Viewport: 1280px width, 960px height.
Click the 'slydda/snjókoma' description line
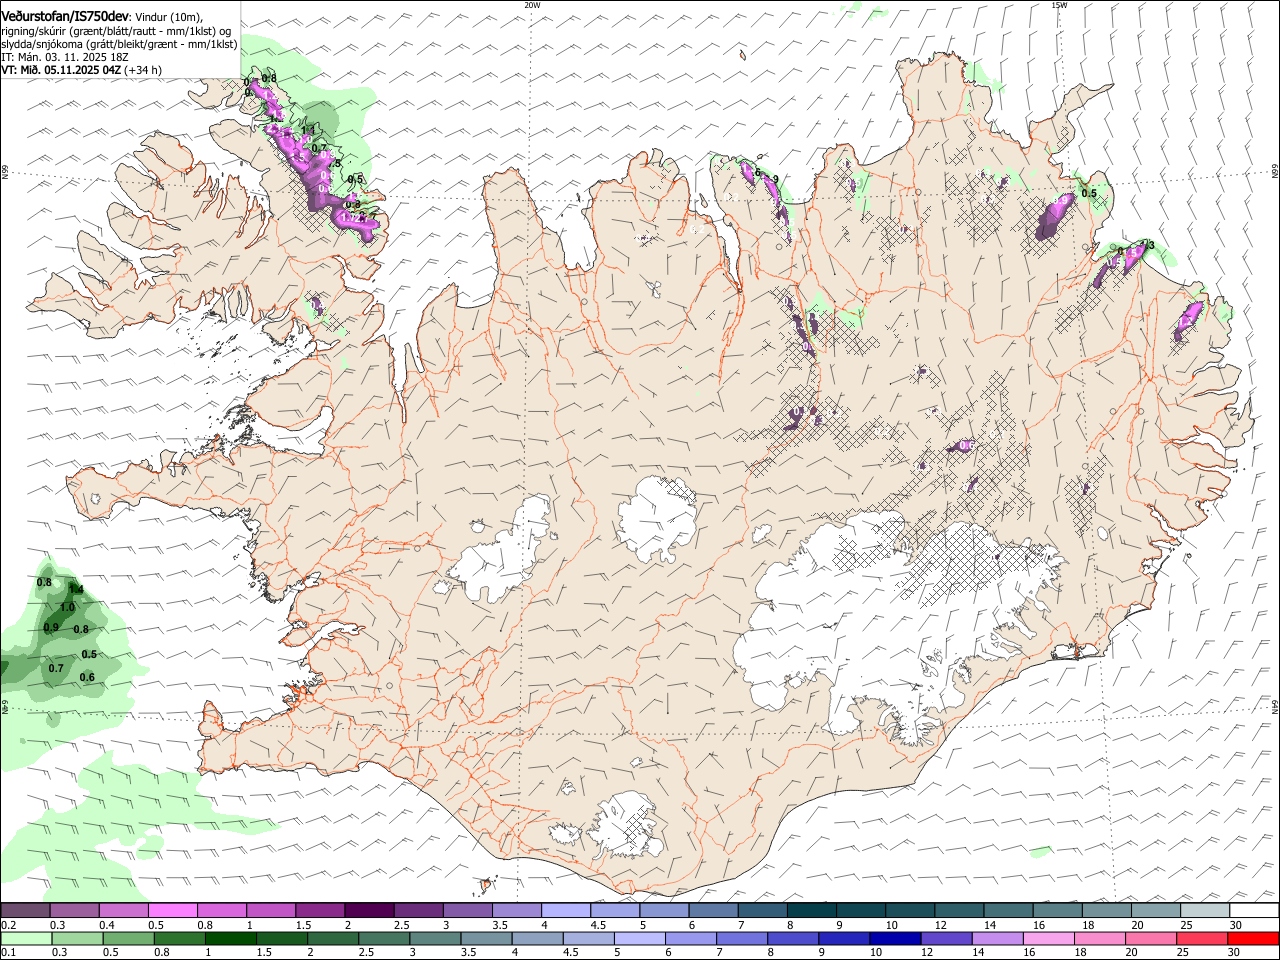pos(119,44)
